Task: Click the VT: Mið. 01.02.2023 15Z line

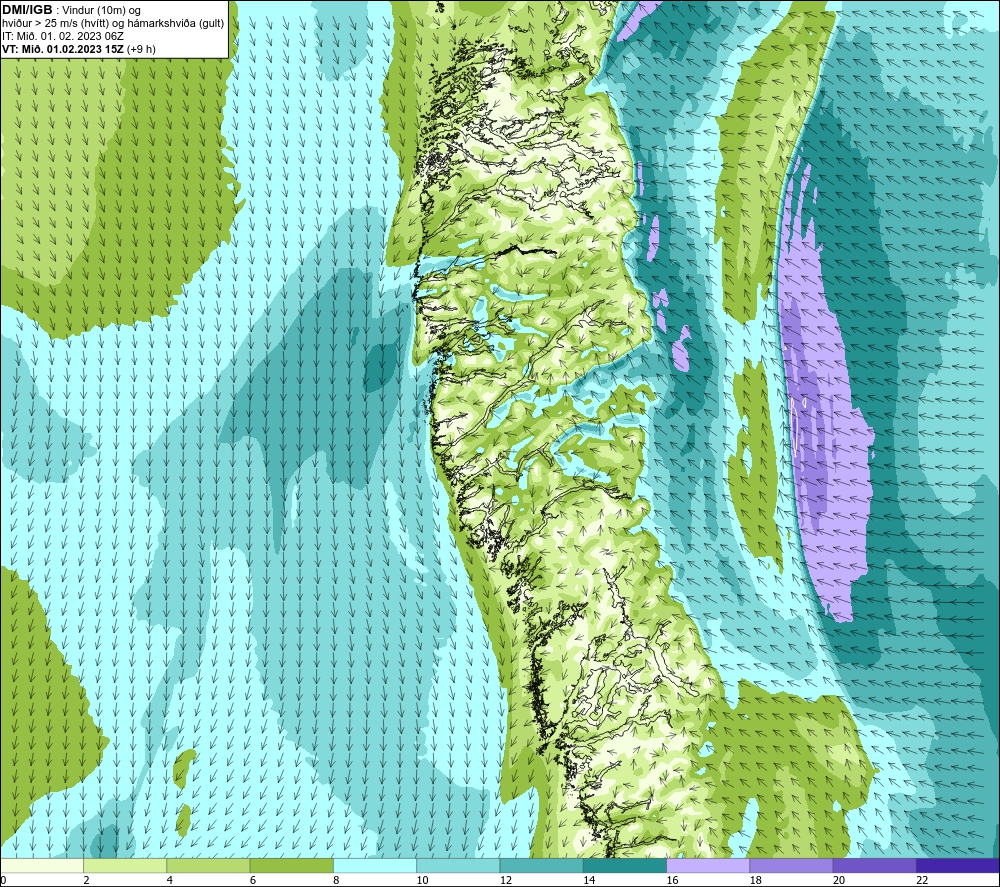Action: point(78,49)
